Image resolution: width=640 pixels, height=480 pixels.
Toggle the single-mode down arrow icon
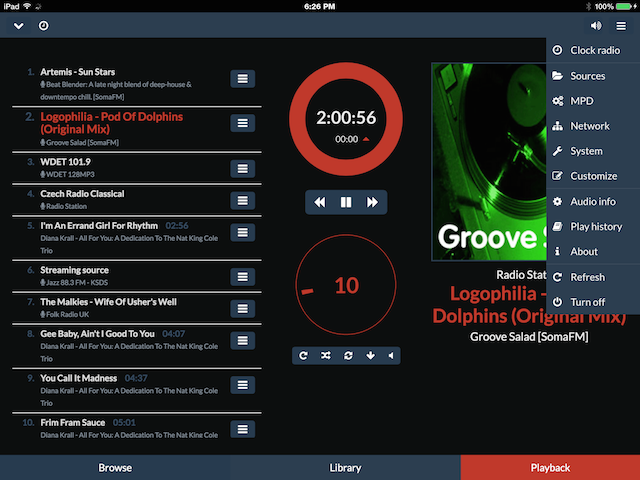click(x=370, y=356)
